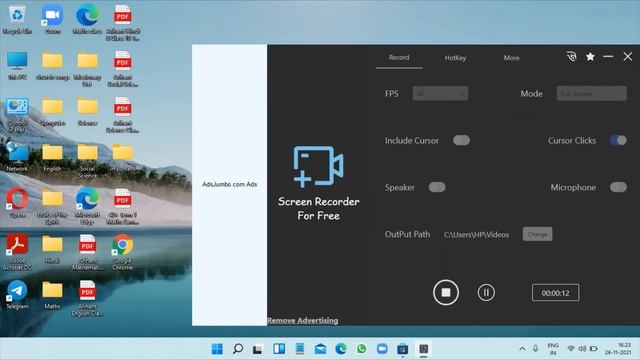The image size is (640, 360).
Task: Select the Adobe Acrobat DC desktop shortcut
Action: (17, 252)
